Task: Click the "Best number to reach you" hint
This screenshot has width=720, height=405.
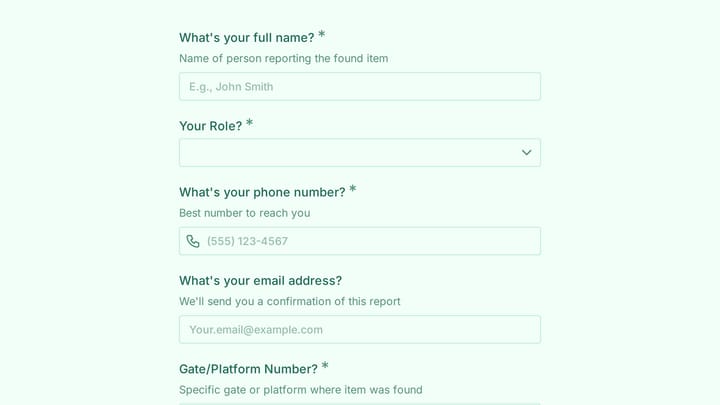Action: [245, 213]
